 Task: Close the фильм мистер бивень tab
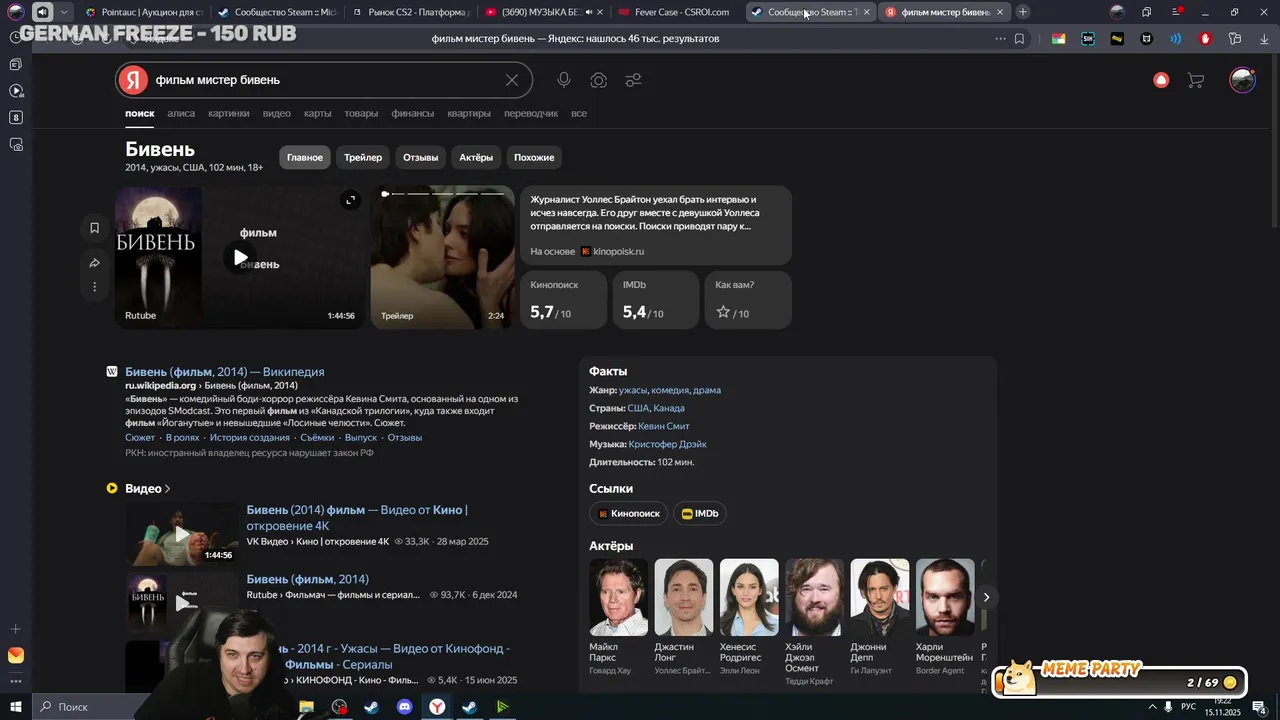[1000, 12]
